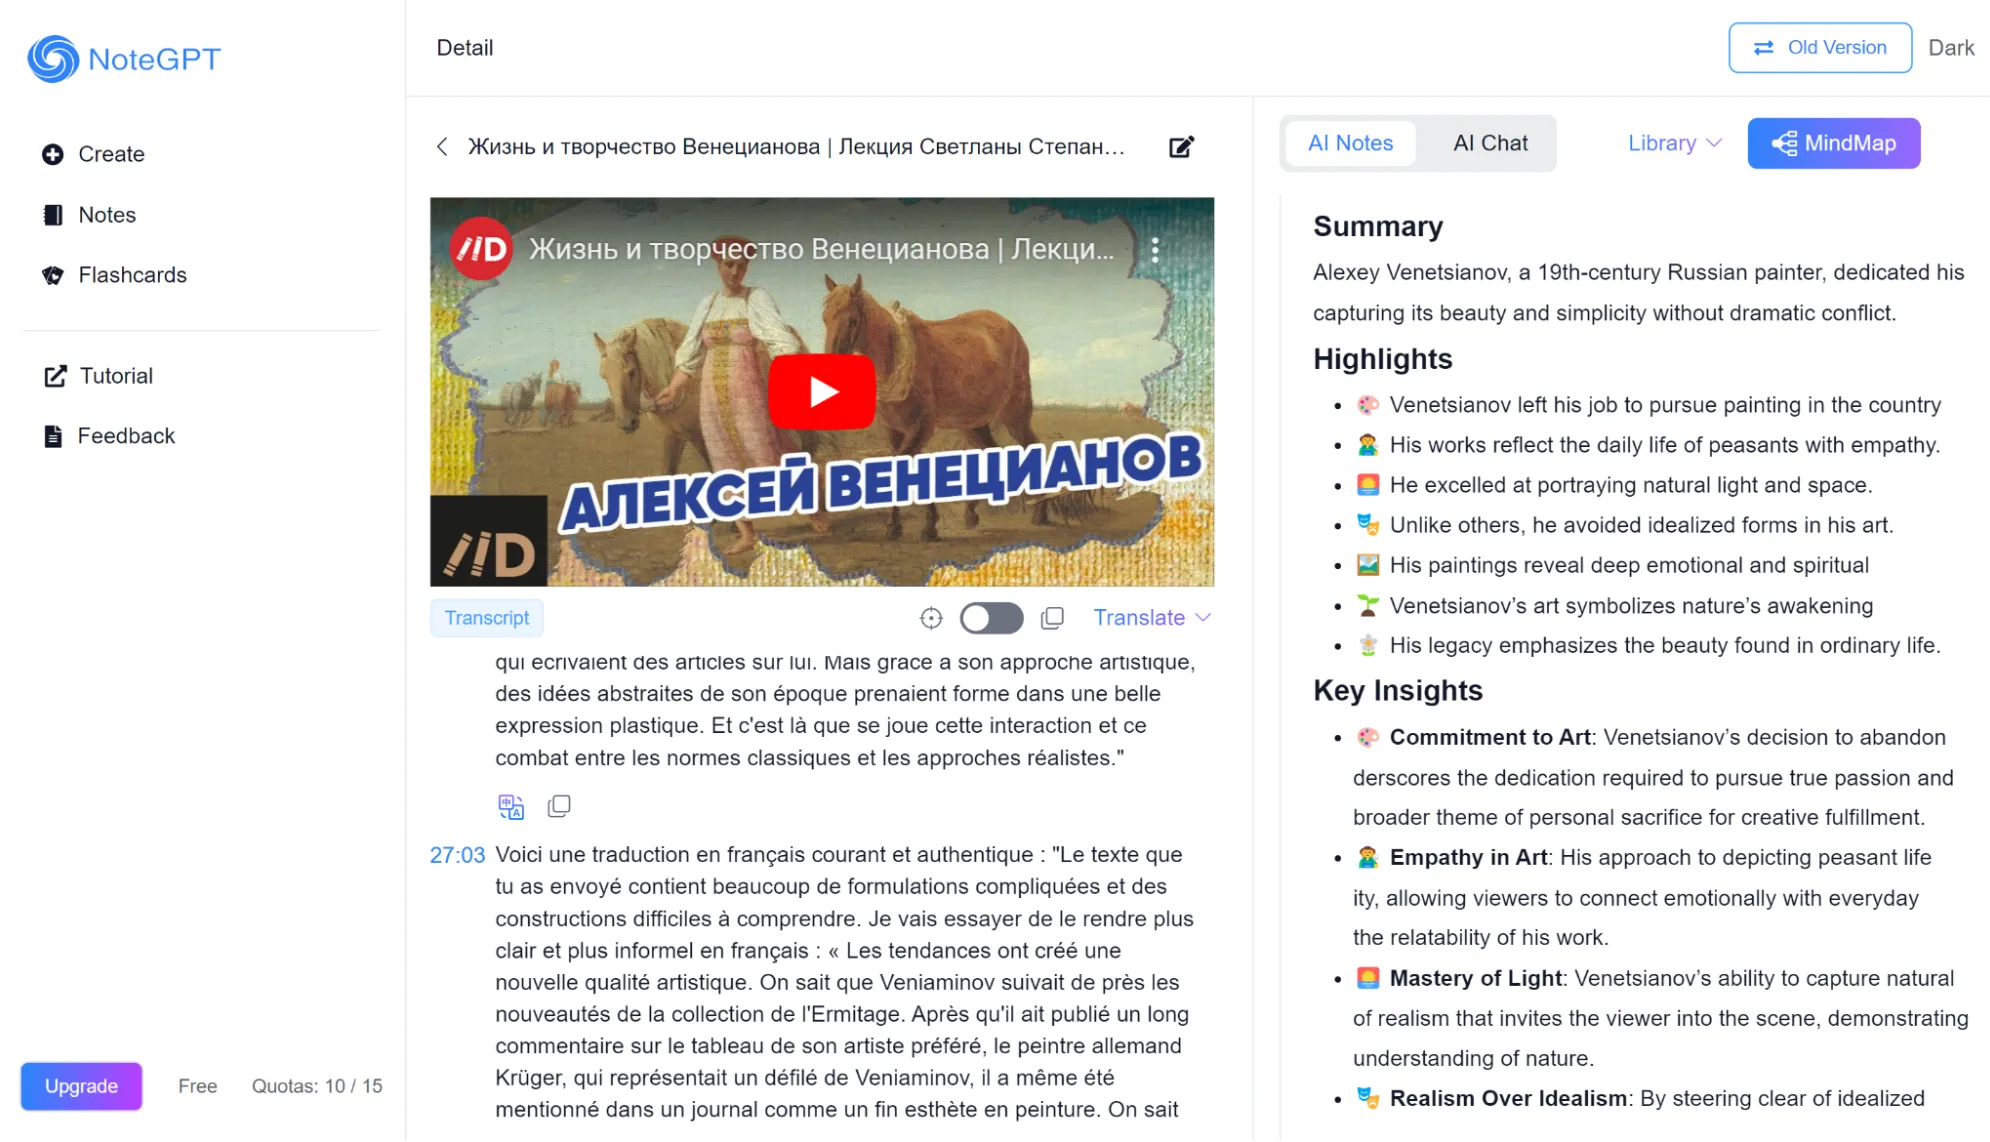The image size is (1990, 1142).
Task: Click the 'Empathy in Art' insight title
Action: coord(1468,857)
